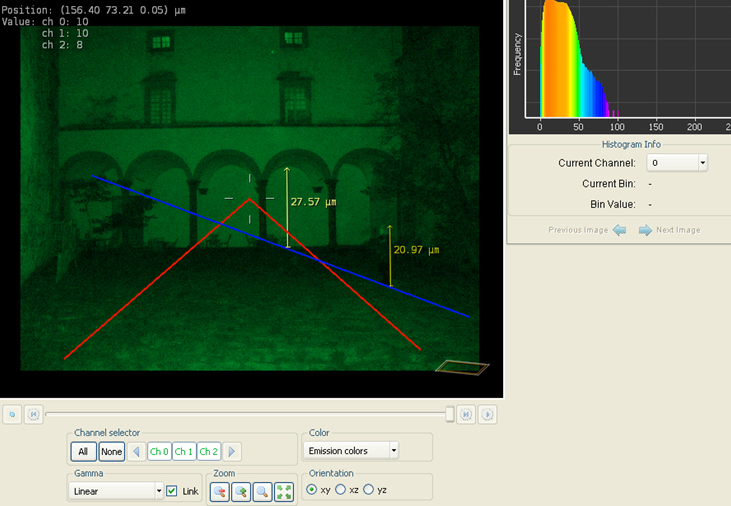Screen dimensions: 731x506
Task: Reset zoom with the plain magnifier icon
Action: pyautogui.click(x=262, y=491)
